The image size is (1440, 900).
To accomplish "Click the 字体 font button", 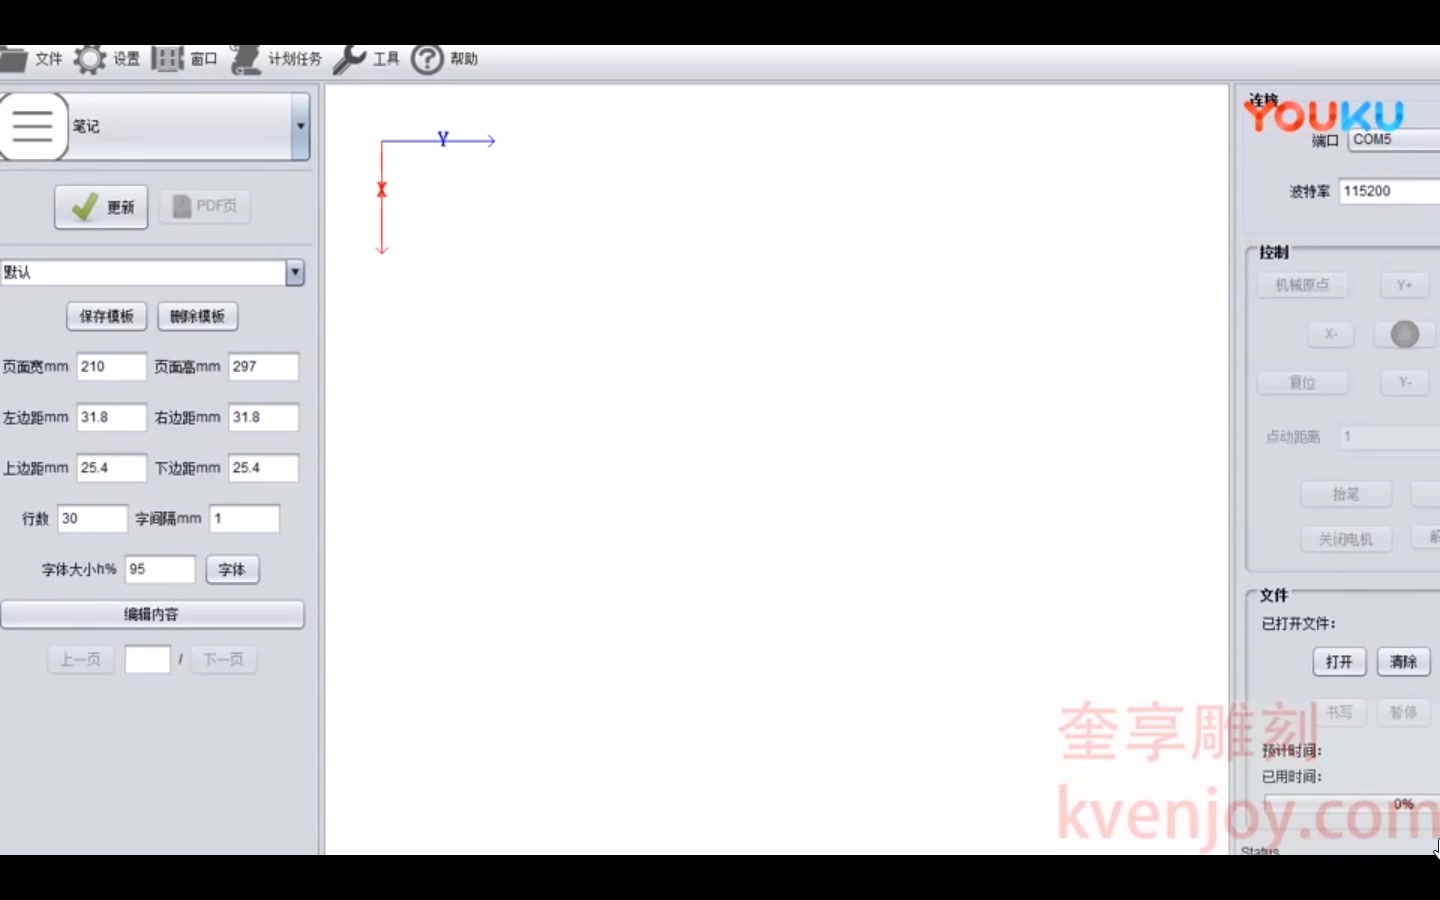I will [x=232, y=570].
